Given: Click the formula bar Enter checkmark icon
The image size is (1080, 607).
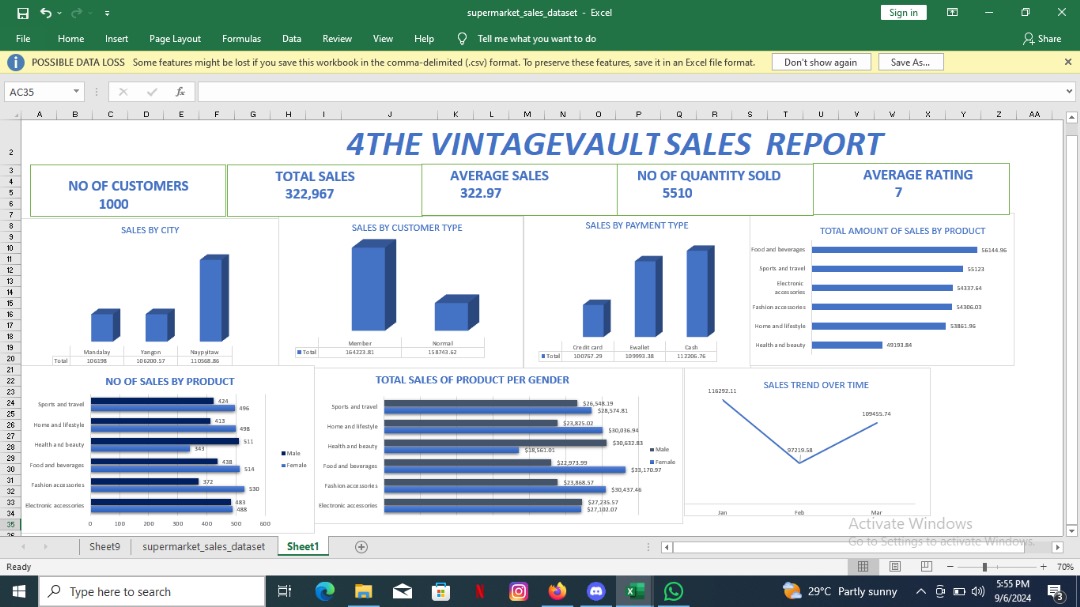Looking at the screenshot, I should [152, 92].
